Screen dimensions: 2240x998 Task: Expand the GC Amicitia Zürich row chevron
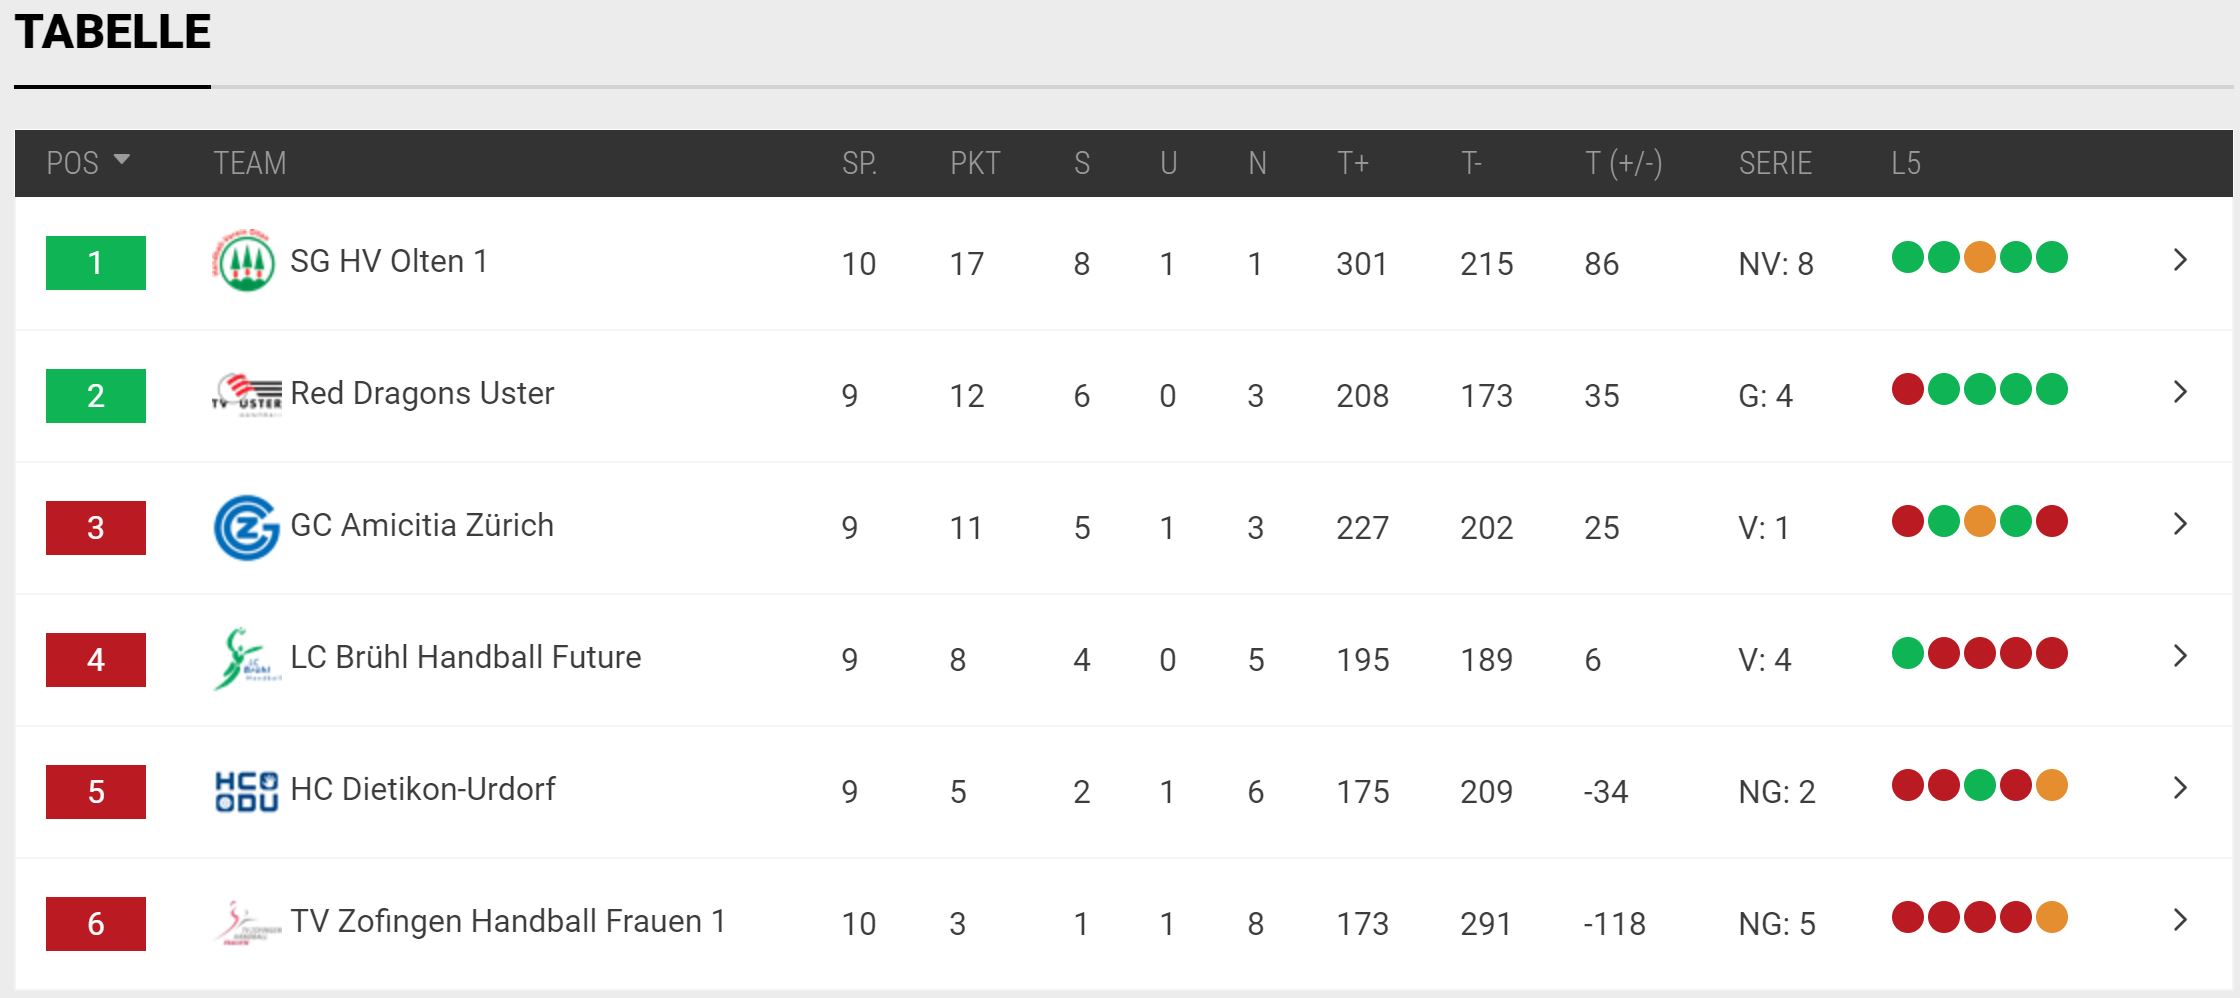click(2181, 524)
